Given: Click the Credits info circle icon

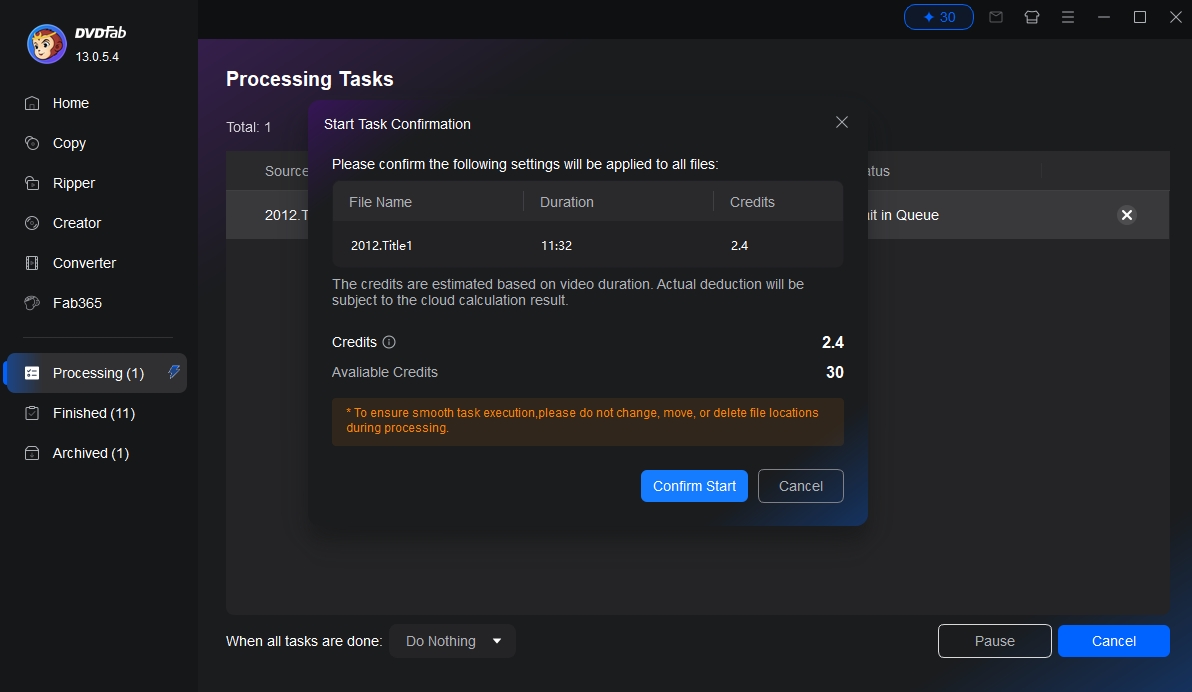Looking at the screenshot, I should coord(389,342).
